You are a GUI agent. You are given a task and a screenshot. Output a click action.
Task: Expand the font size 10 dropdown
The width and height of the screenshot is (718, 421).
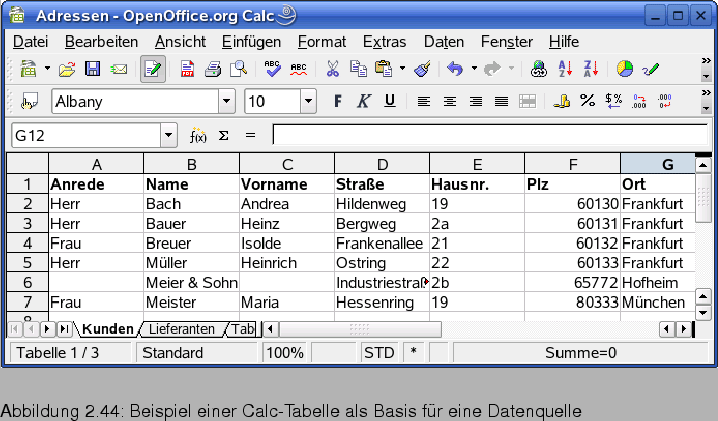308,101
